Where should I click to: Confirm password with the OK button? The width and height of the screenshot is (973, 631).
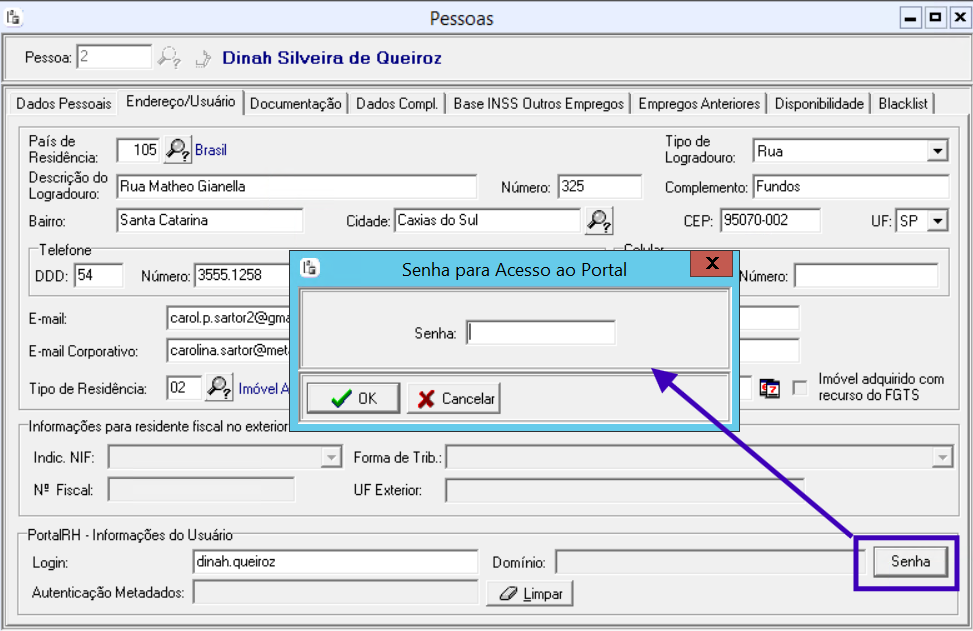pyautogui.click(x=353, y=398)
